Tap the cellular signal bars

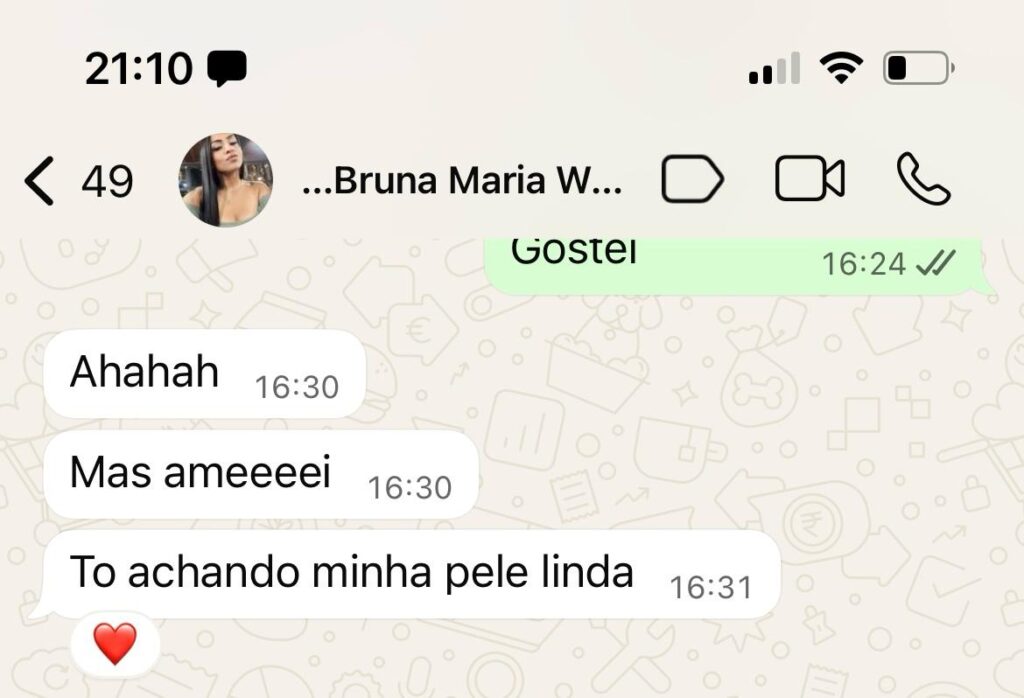[x=775, y=68]
